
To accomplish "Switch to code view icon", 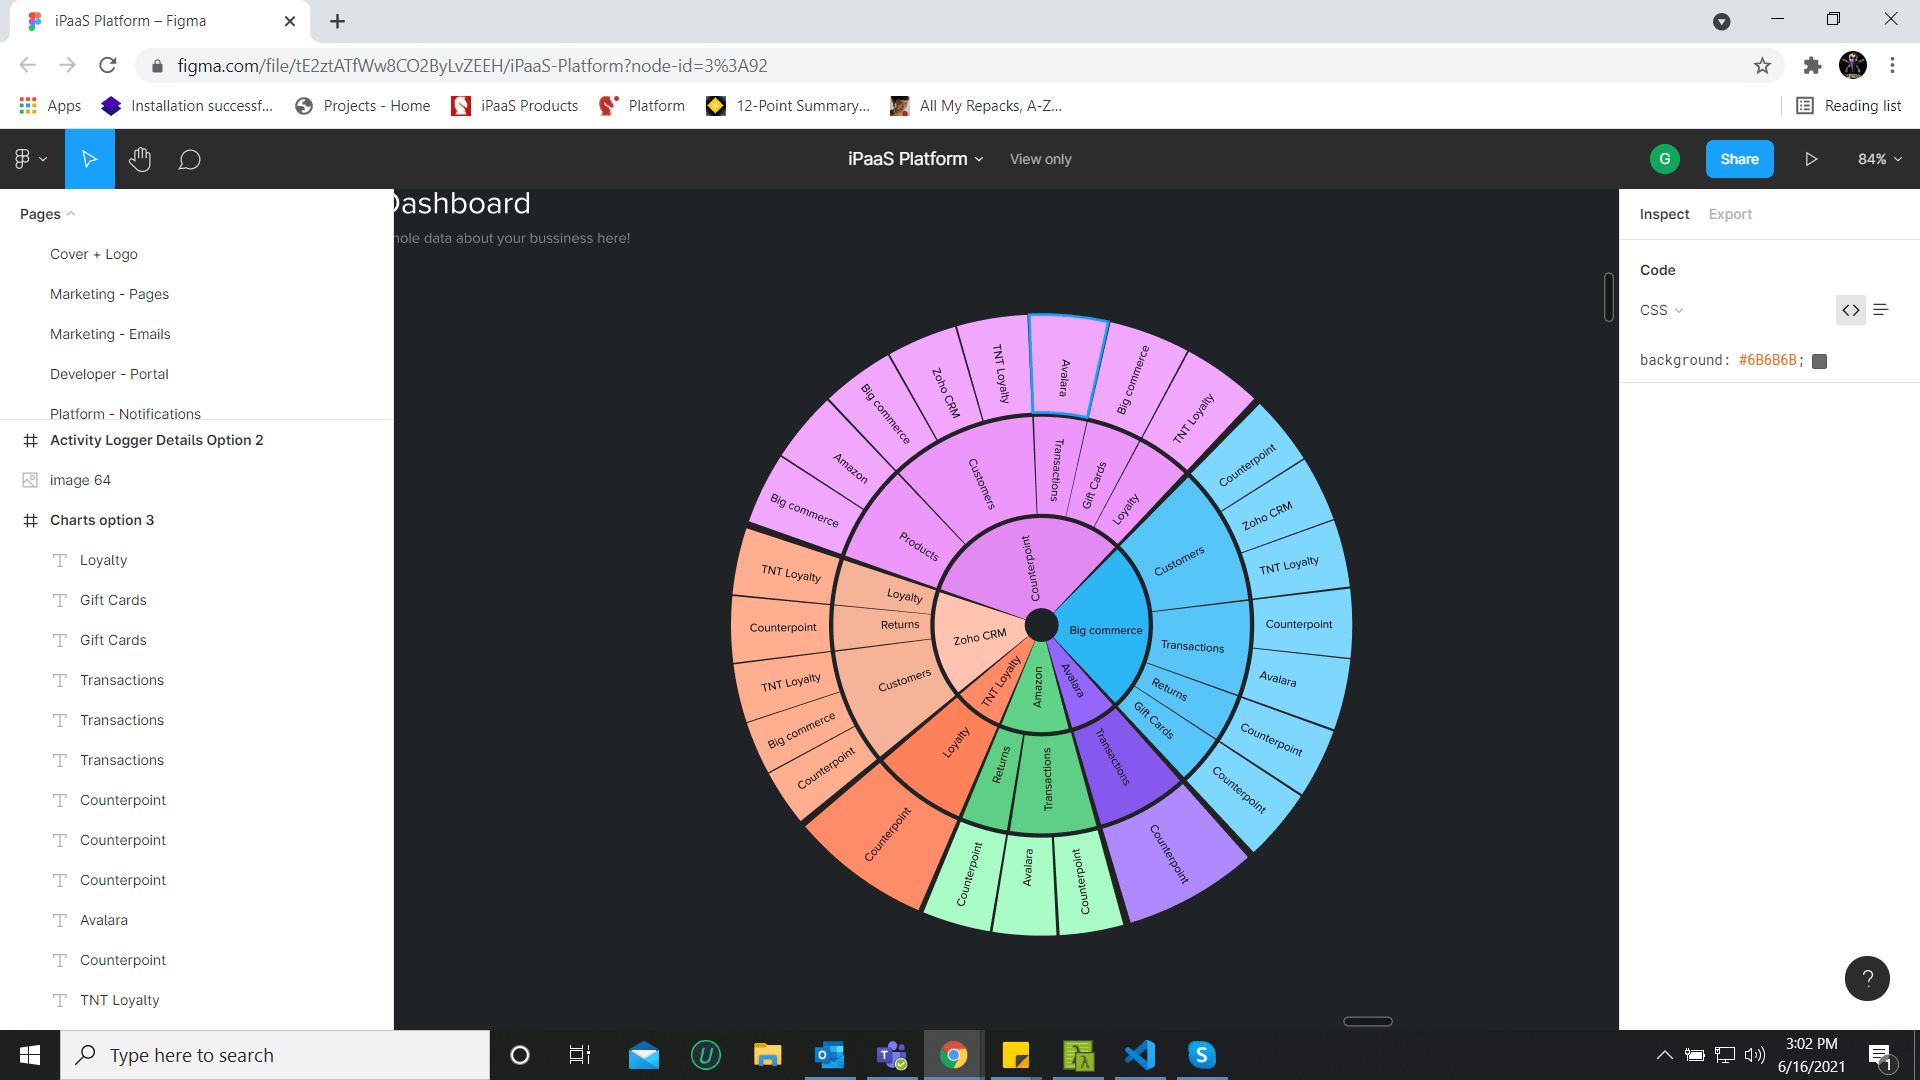I will coord(1851,310).
